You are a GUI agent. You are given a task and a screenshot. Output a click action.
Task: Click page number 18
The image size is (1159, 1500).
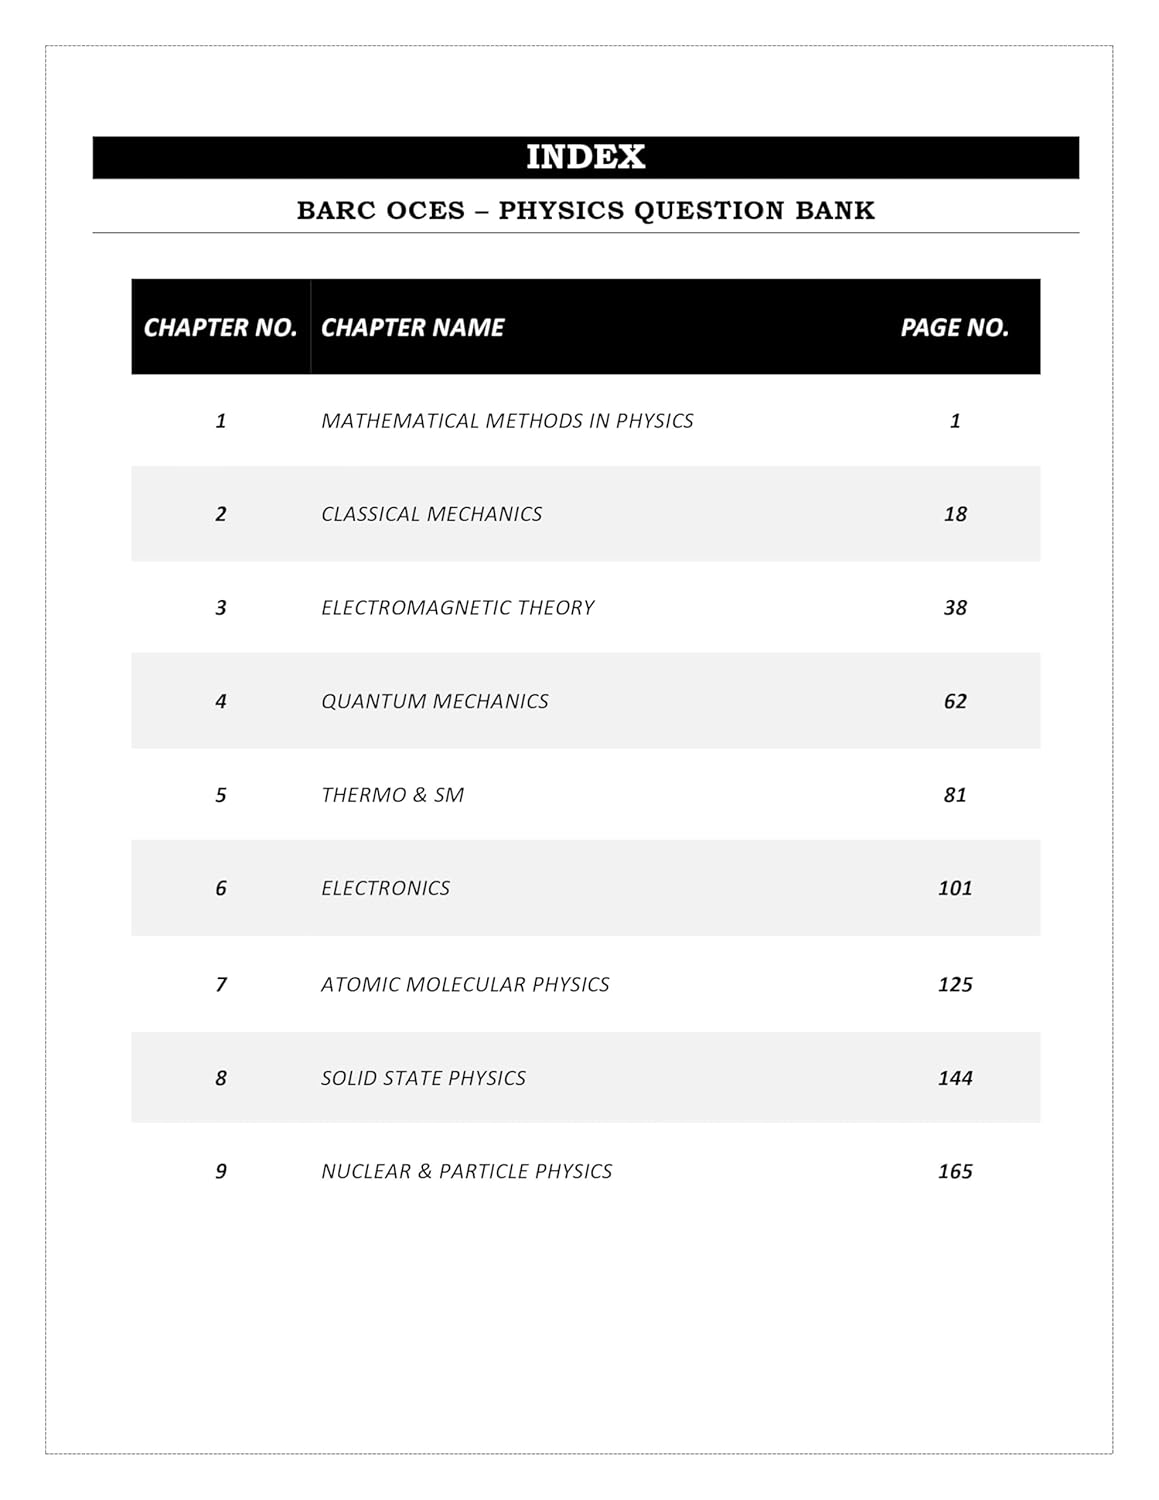pyautogui.click(x=955, y=514)
